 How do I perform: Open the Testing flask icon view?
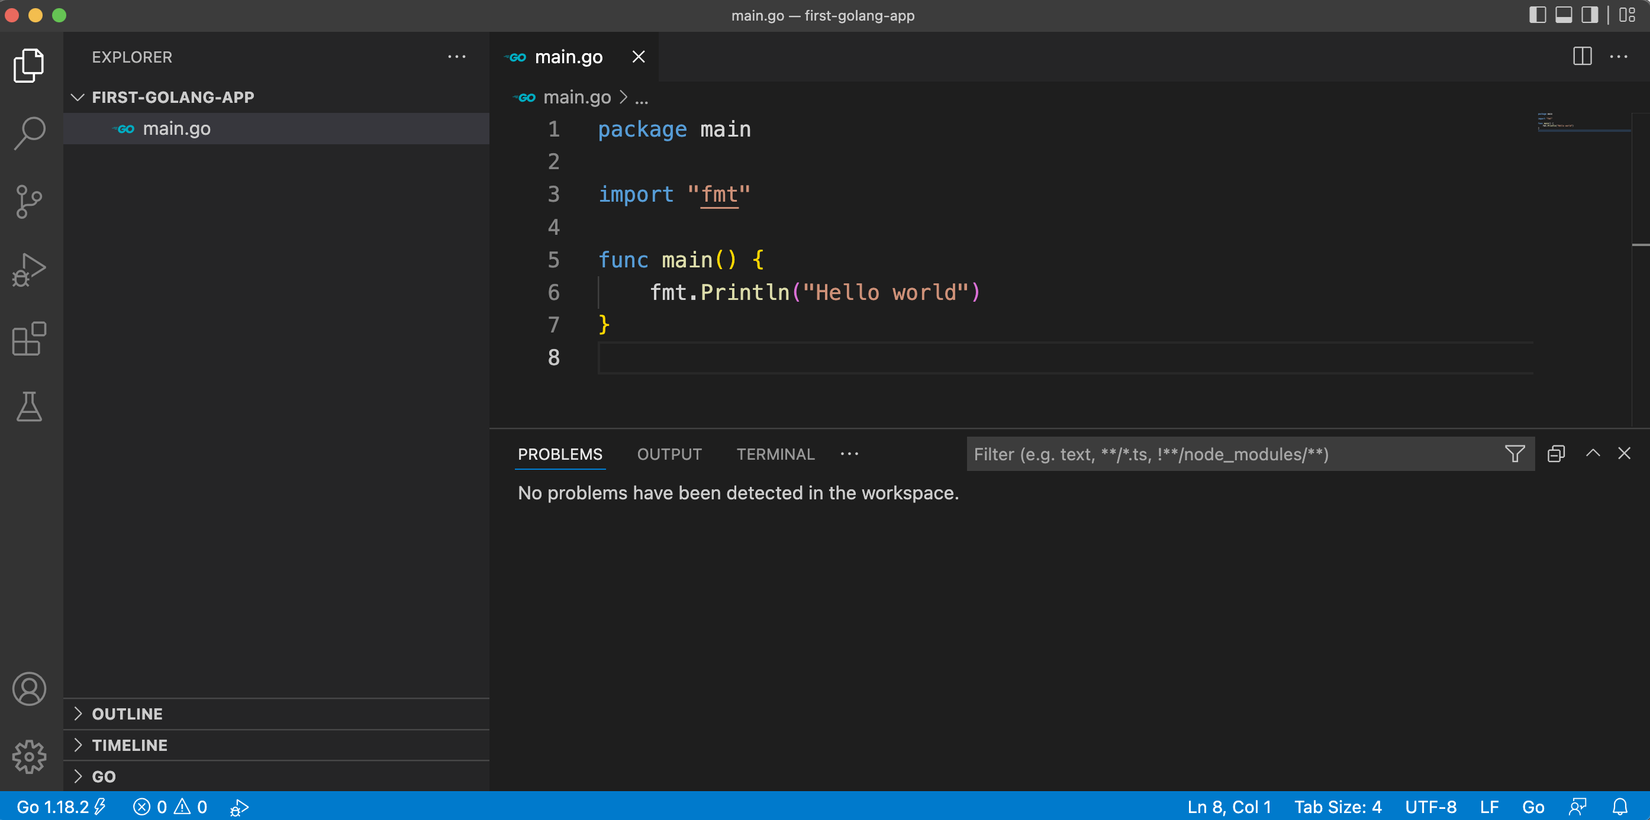click(x=29, y=407)
